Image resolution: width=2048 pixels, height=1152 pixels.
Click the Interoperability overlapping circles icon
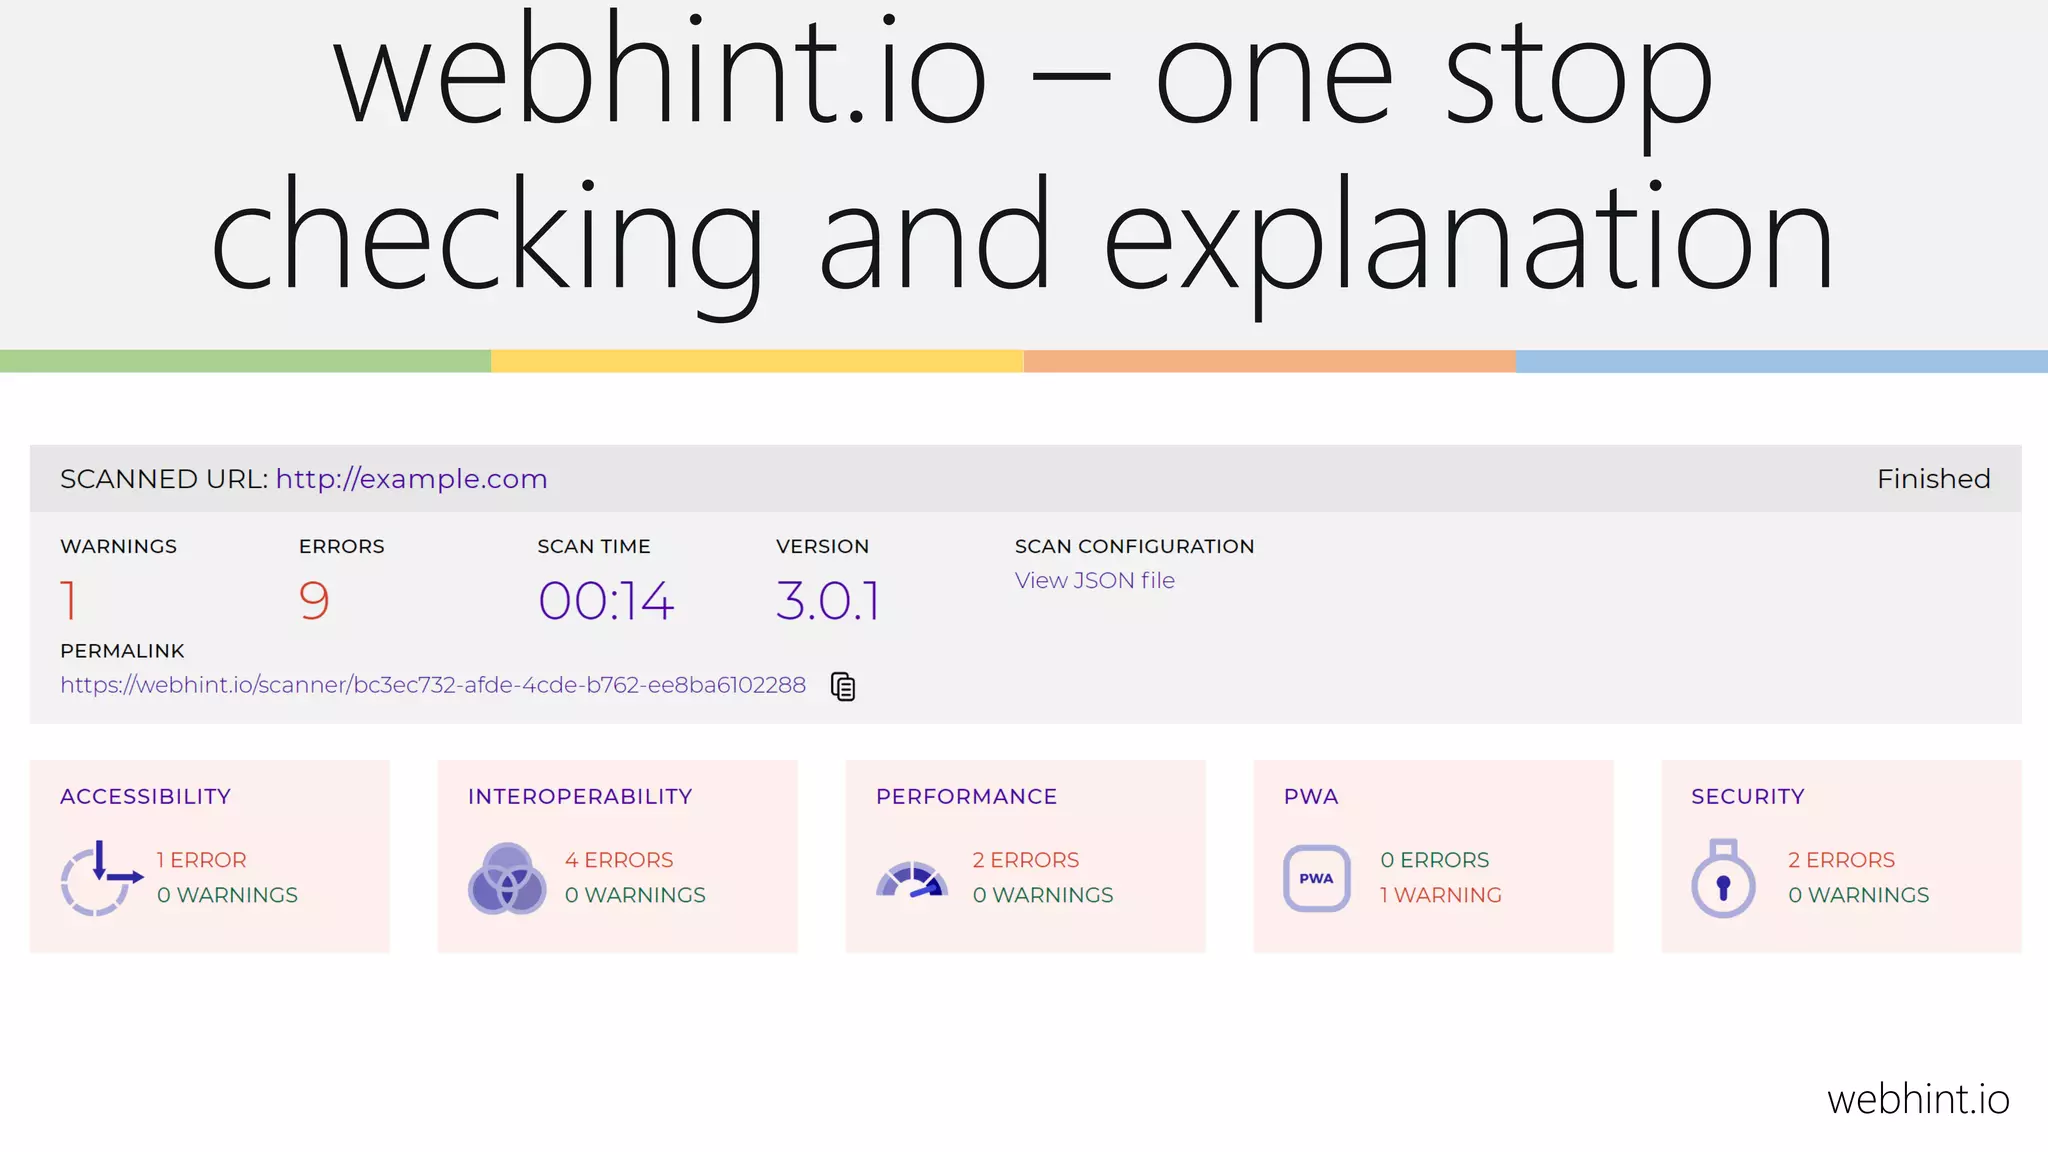click(507, 878)
